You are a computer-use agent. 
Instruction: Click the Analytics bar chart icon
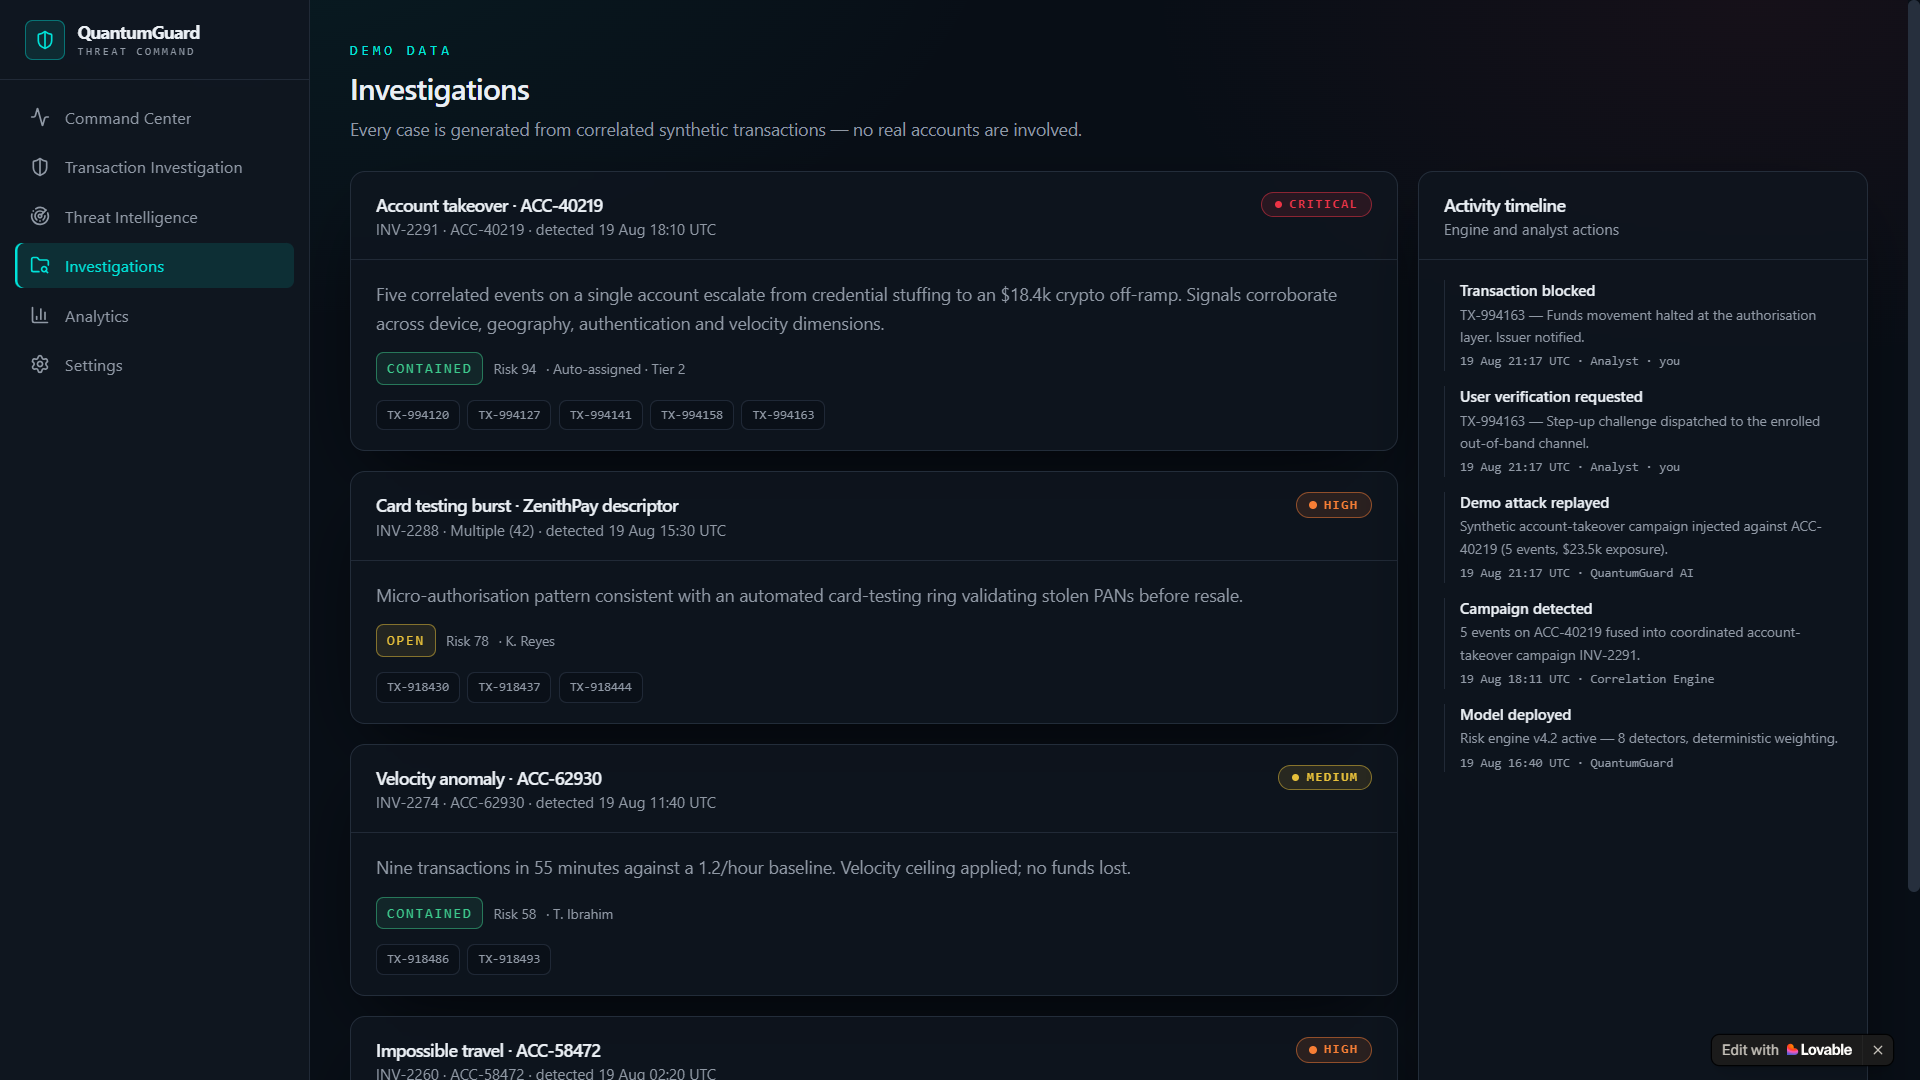40,315
